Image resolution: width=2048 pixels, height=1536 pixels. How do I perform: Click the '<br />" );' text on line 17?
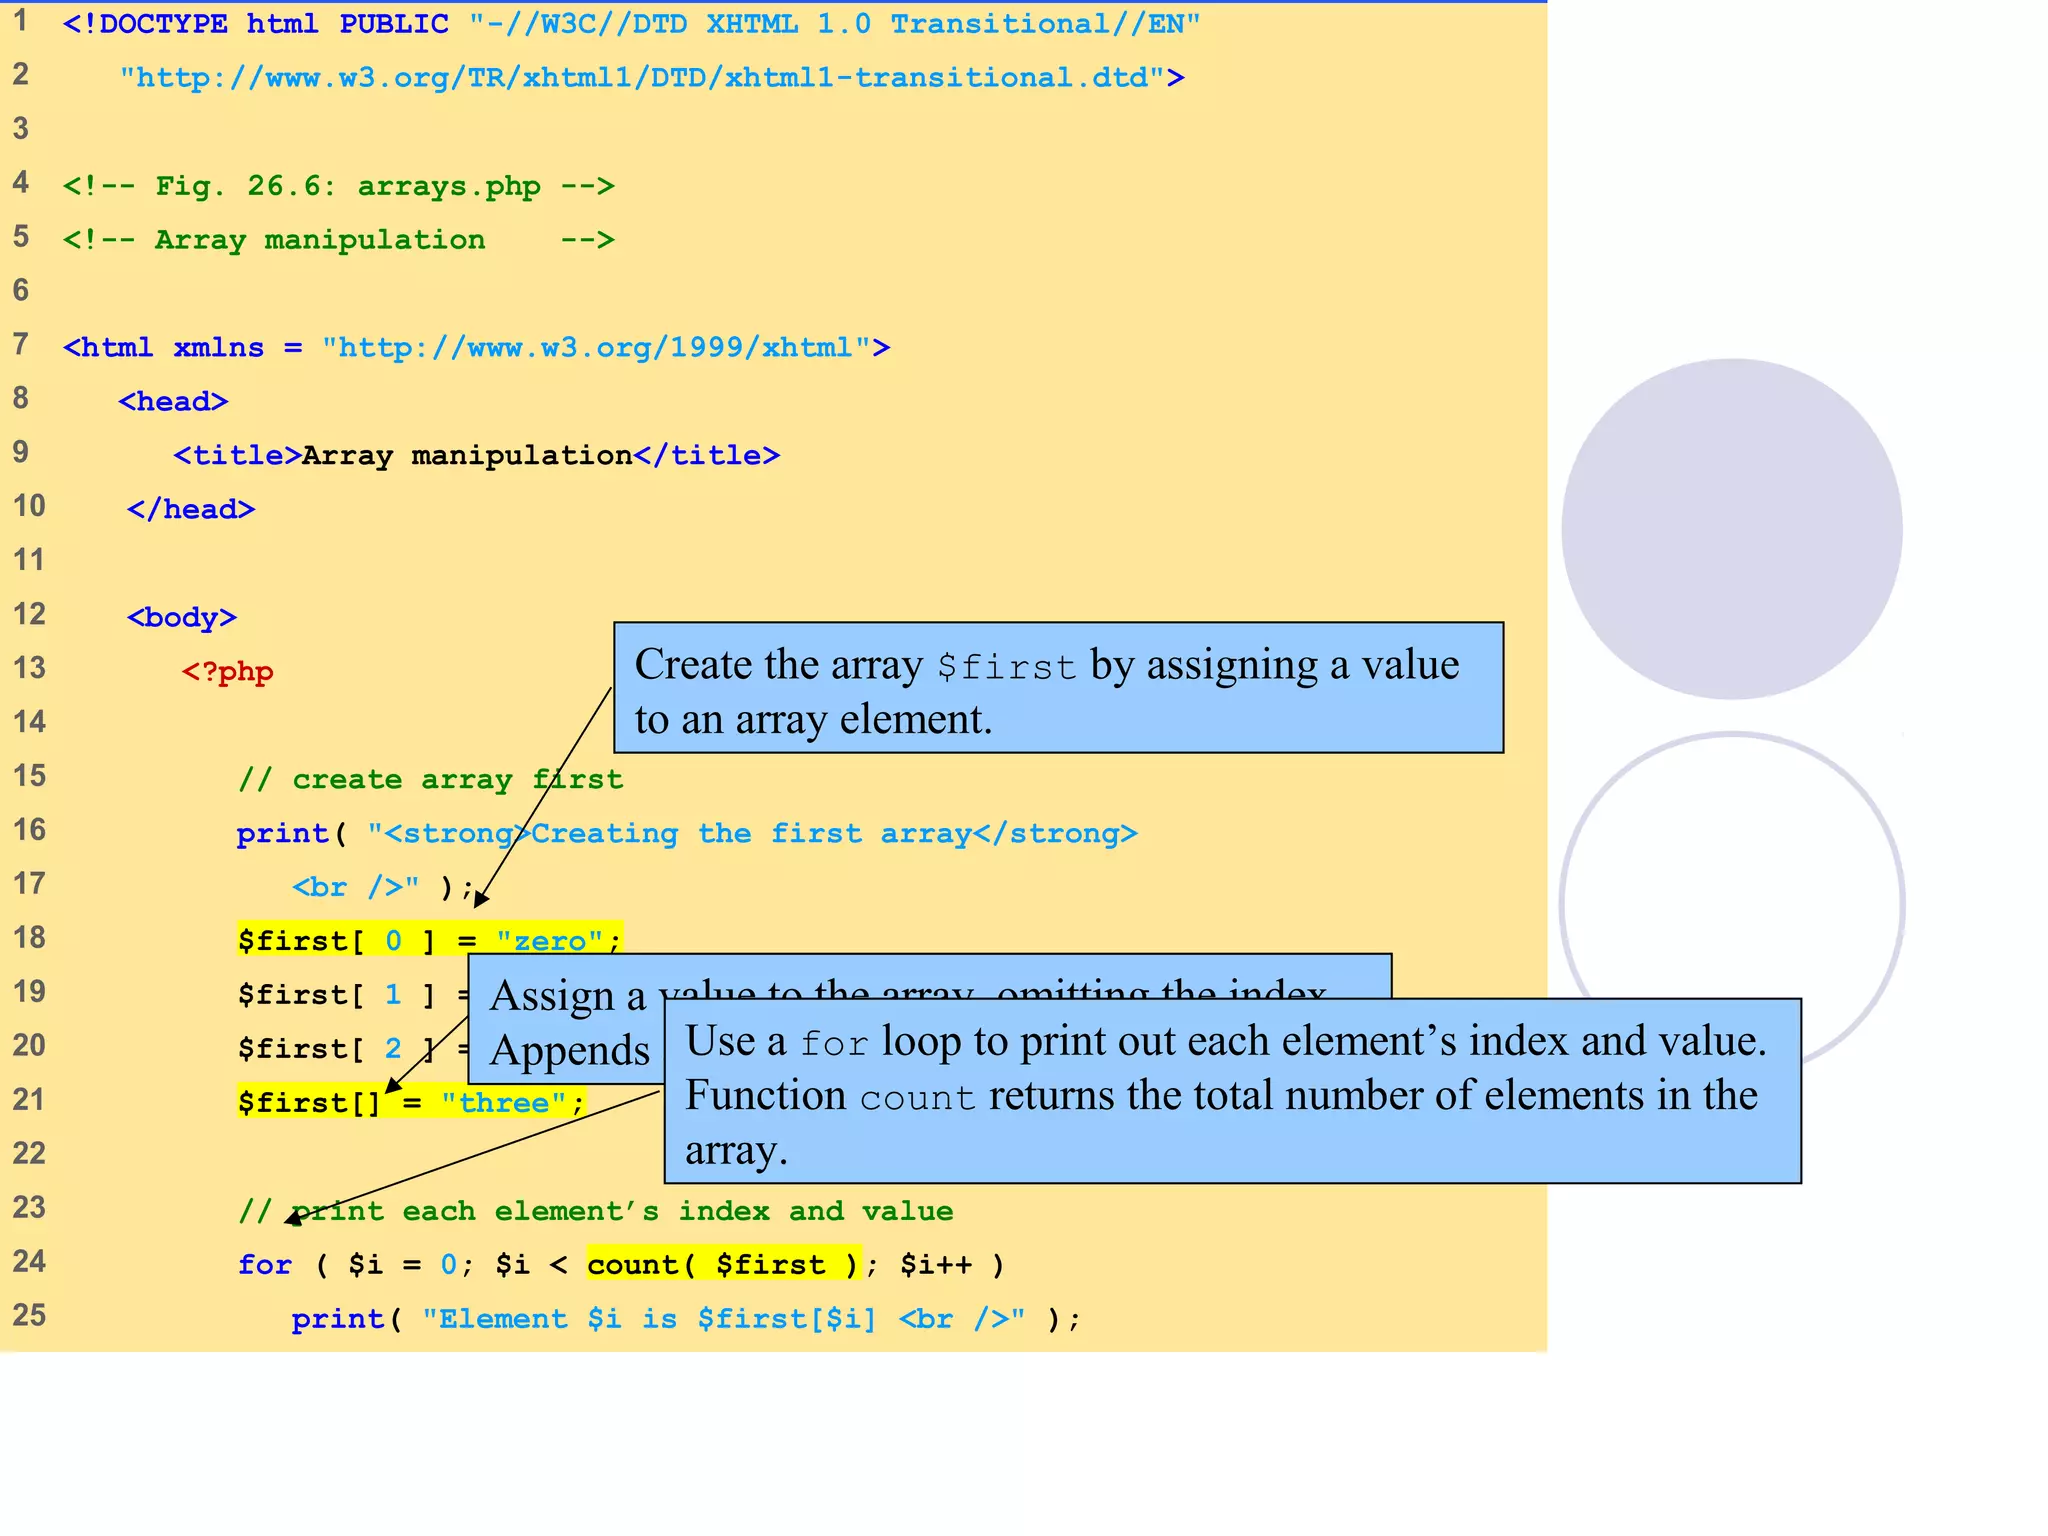pos(383,888)
